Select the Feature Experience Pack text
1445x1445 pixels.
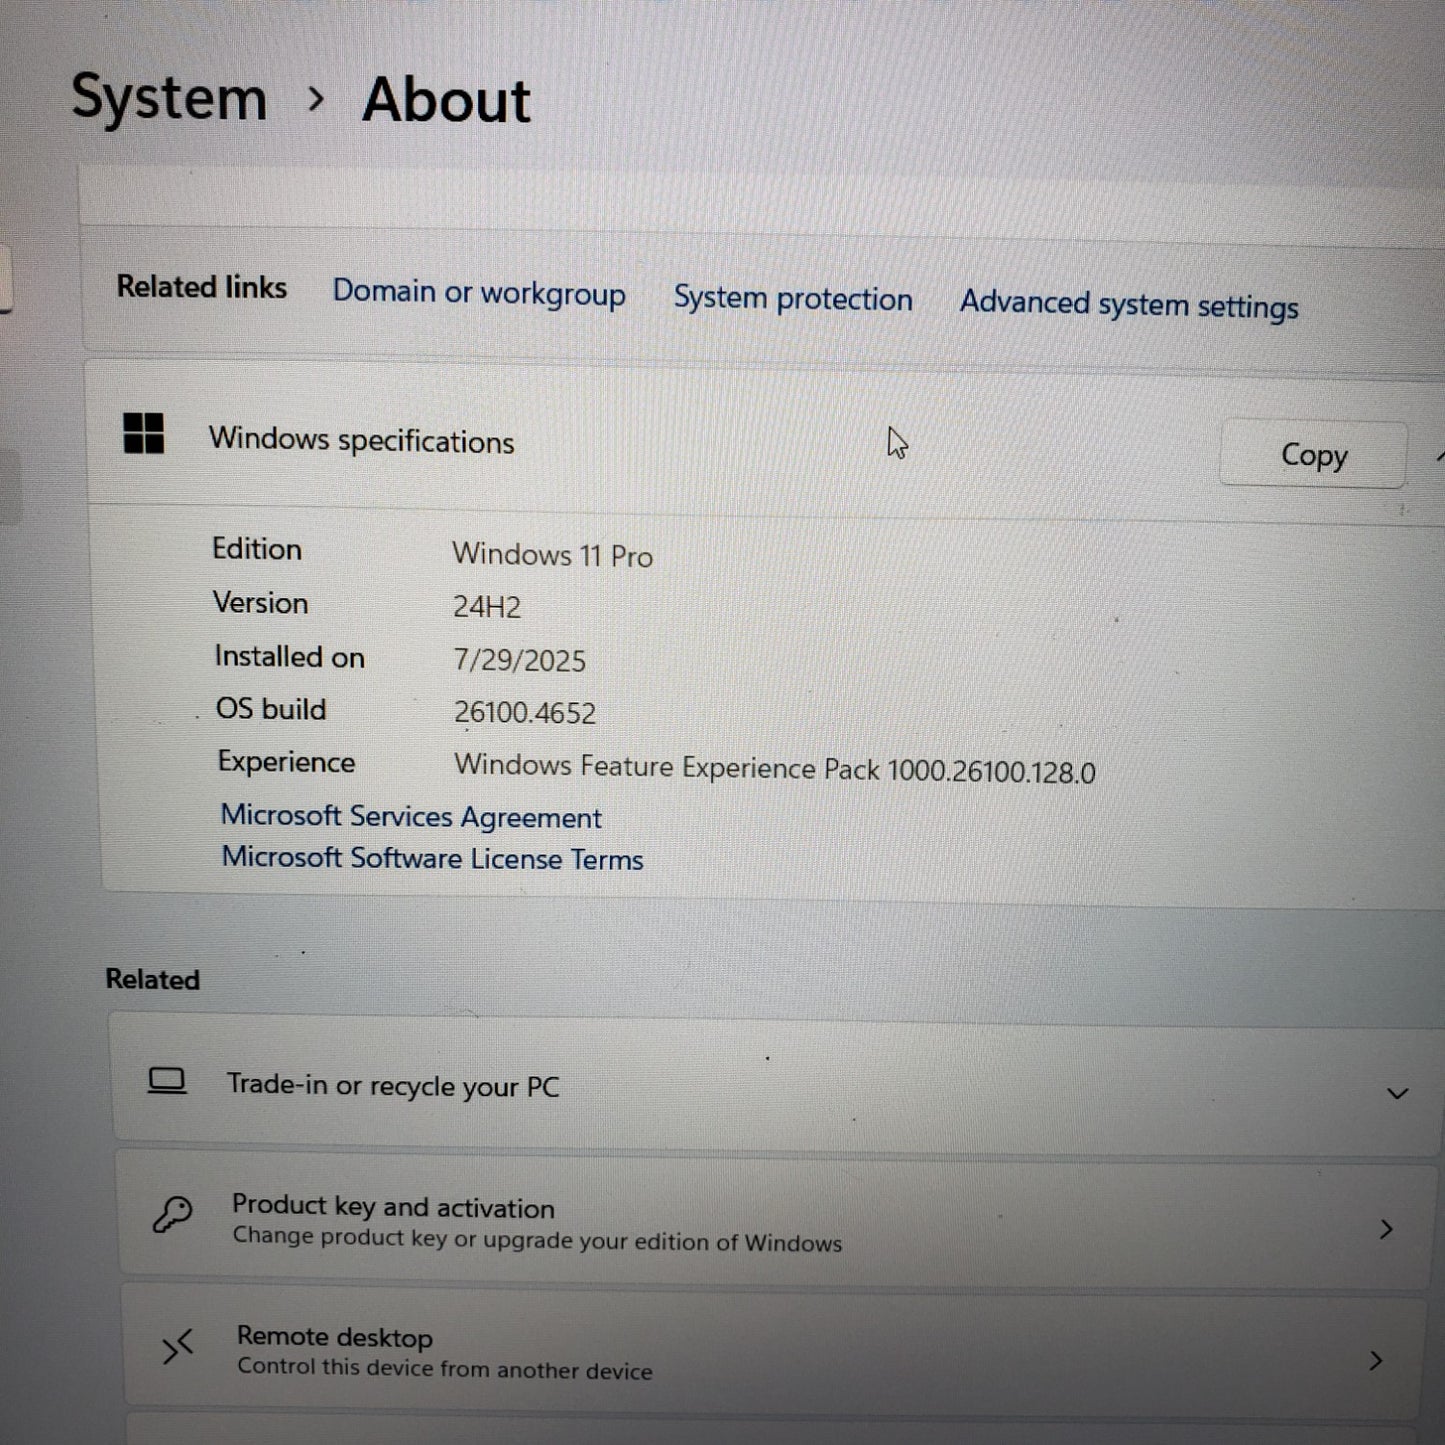[775, 768]
